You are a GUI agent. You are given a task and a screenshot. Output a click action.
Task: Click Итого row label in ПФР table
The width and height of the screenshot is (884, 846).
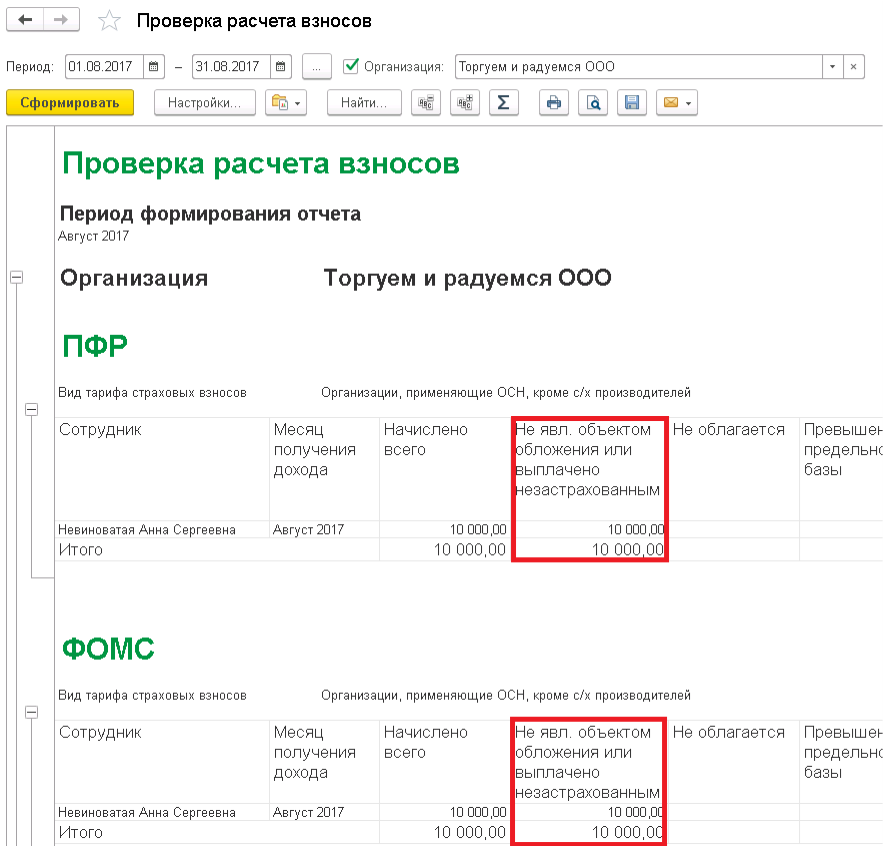click(x=81, y=550)
